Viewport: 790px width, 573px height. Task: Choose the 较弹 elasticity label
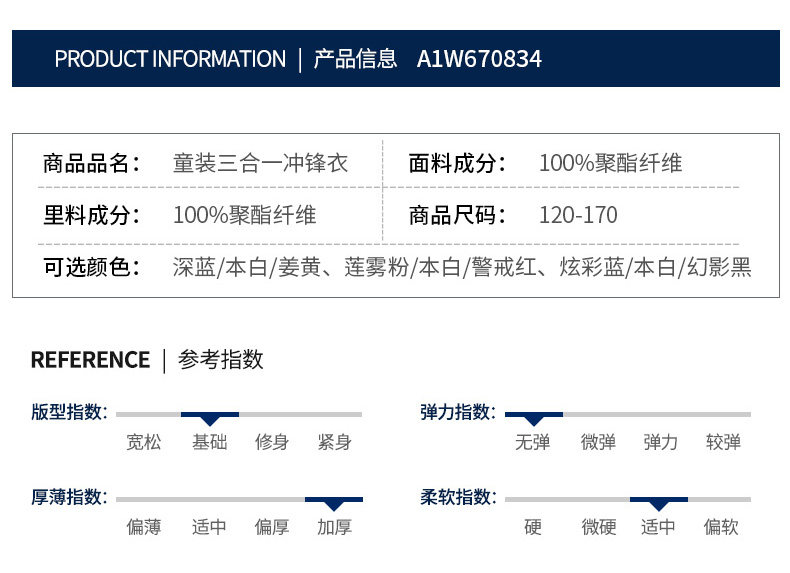[x=722, y=442]
